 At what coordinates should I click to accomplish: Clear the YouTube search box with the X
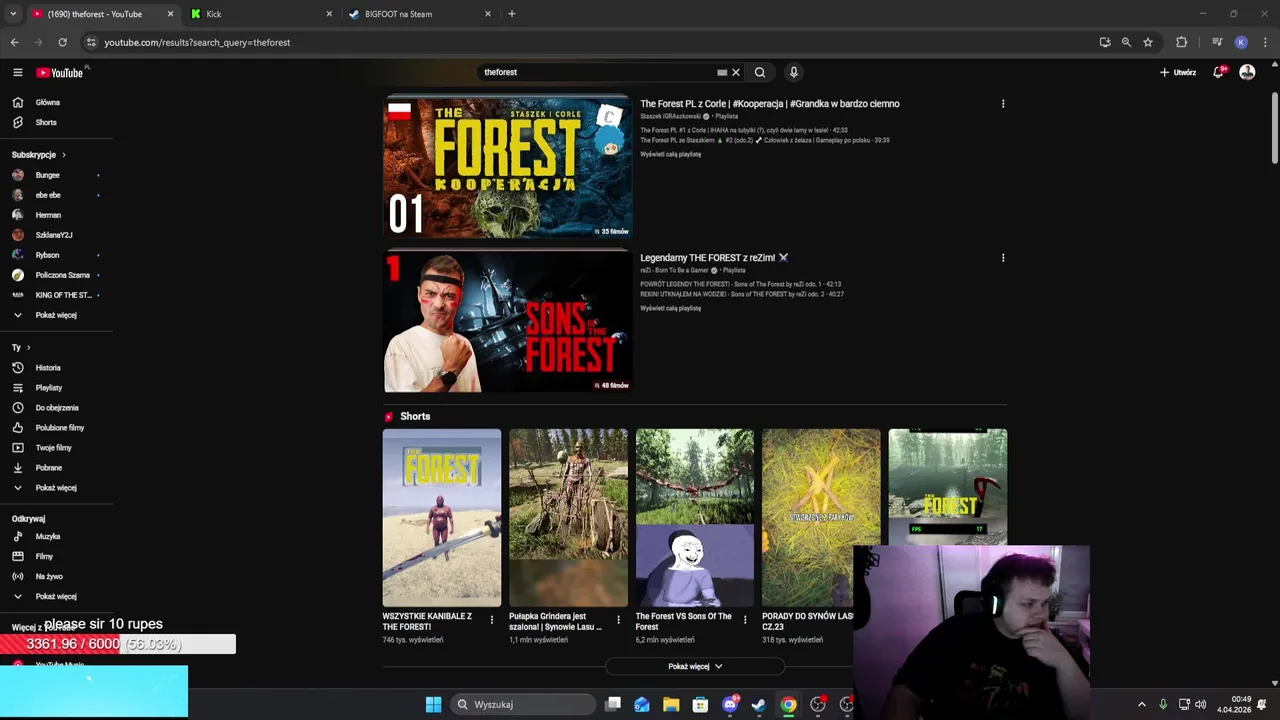[x=736, y=72]
